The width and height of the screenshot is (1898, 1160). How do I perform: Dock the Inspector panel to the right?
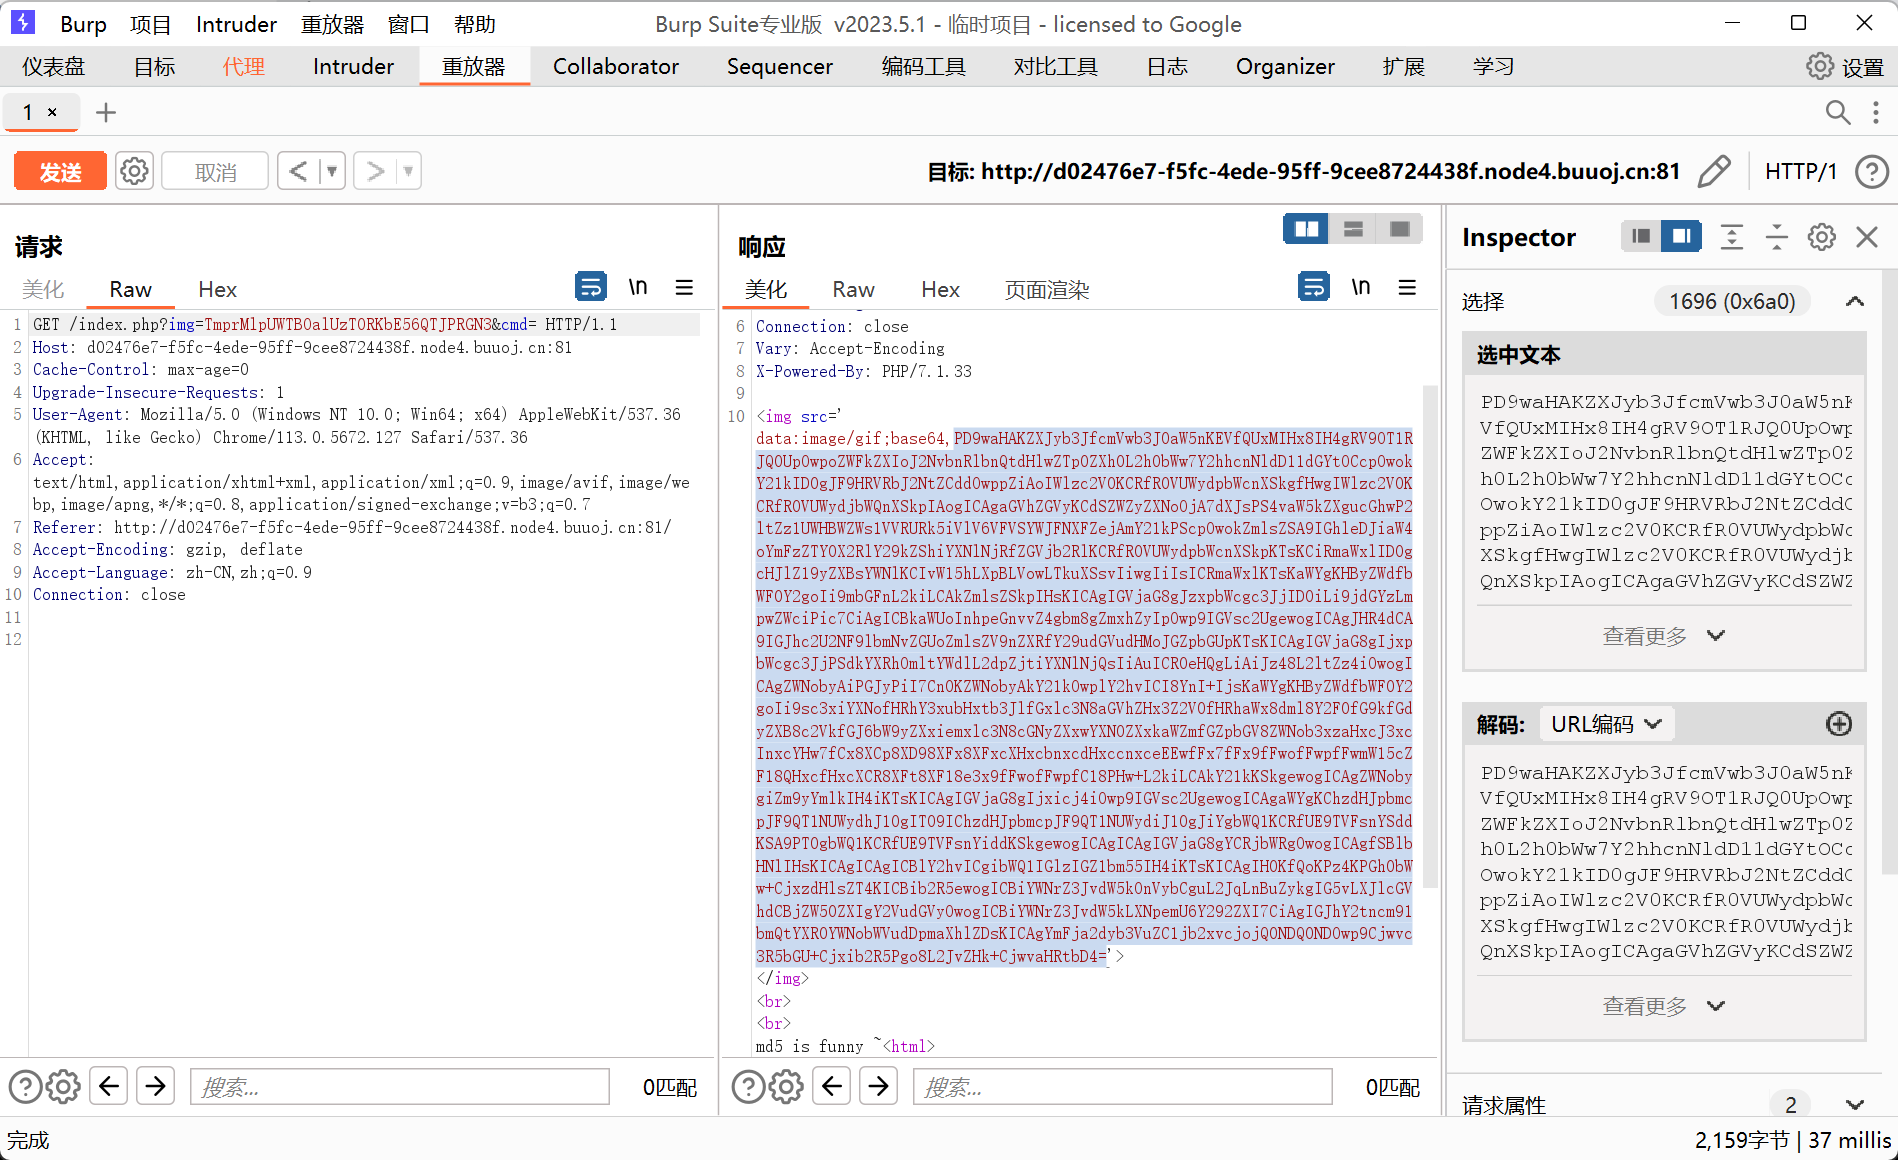point(1682,236)
